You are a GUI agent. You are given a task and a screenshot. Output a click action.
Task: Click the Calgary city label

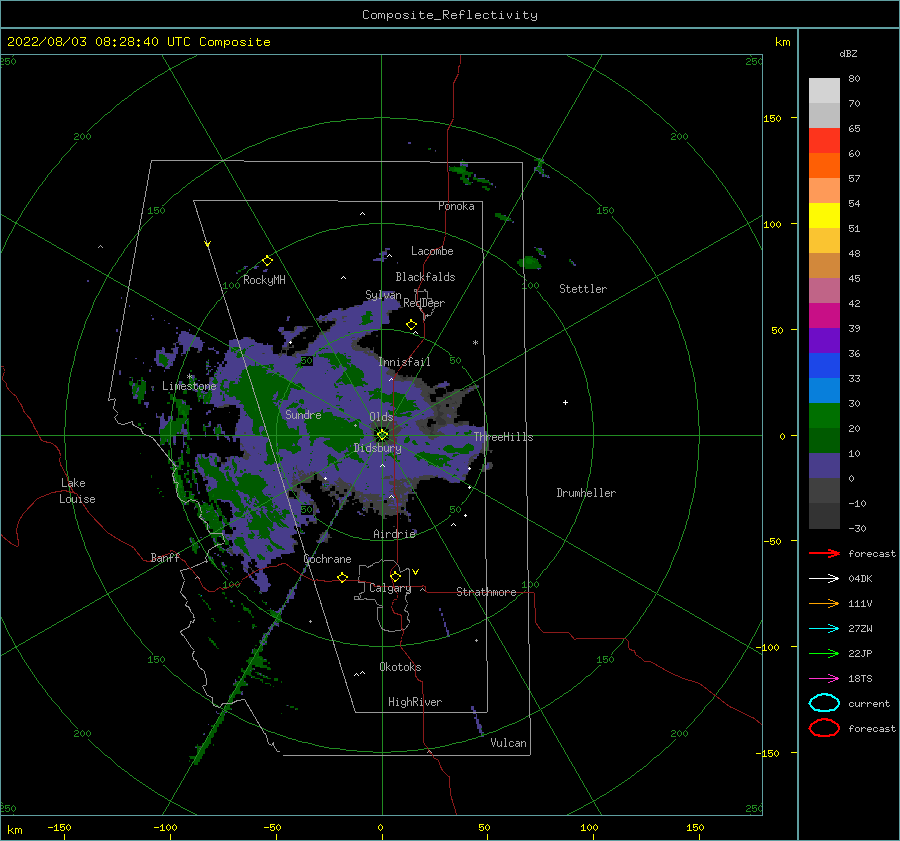(x=390, y=588)
